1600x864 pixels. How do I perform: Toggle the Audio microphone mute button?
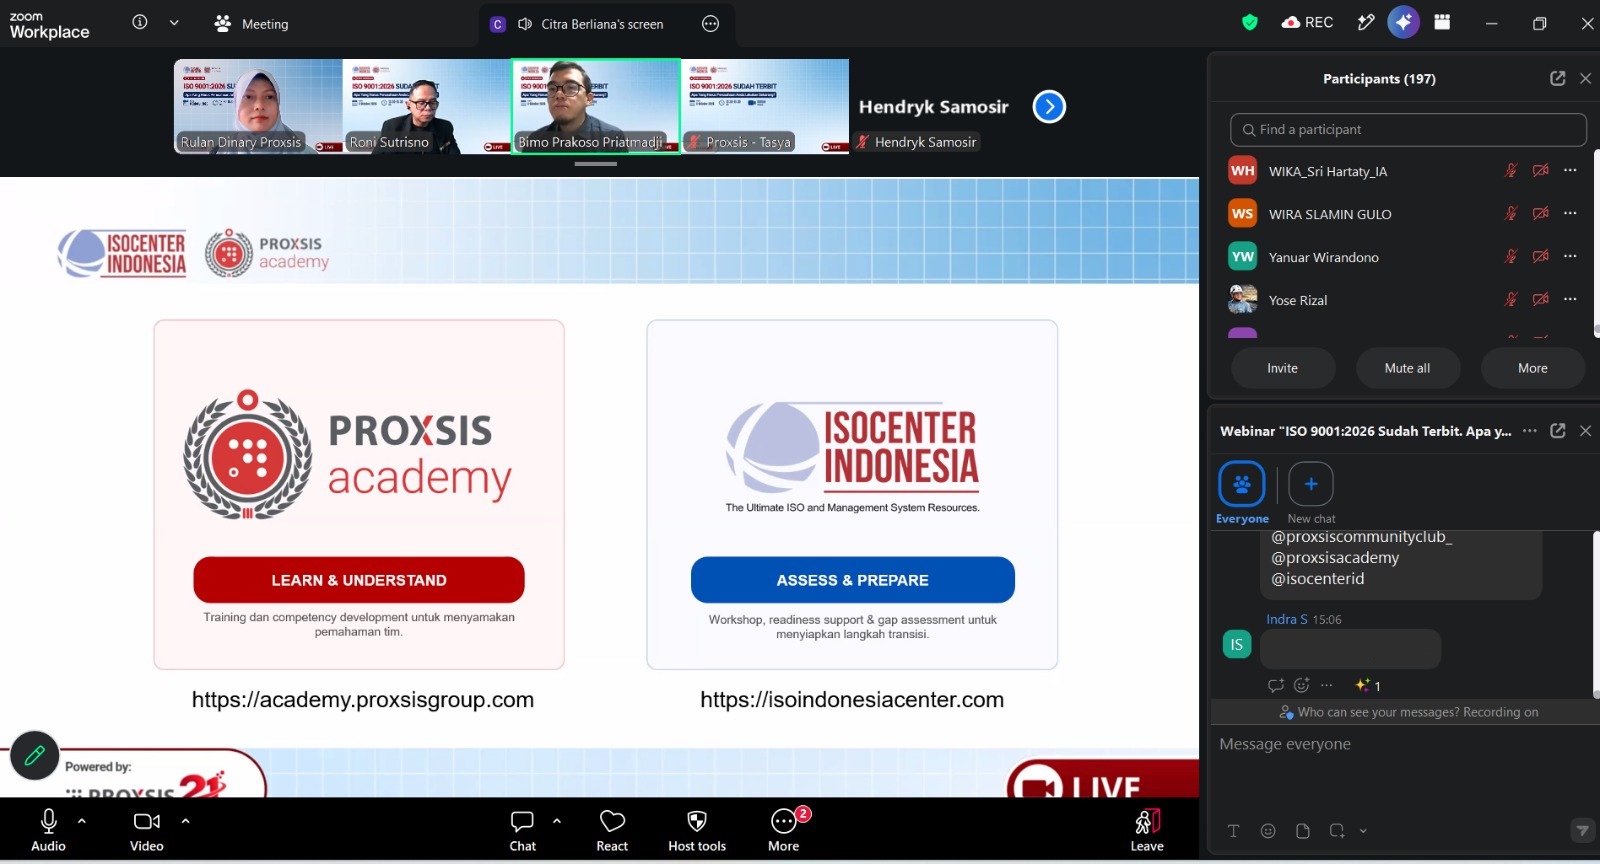point(48,831)
